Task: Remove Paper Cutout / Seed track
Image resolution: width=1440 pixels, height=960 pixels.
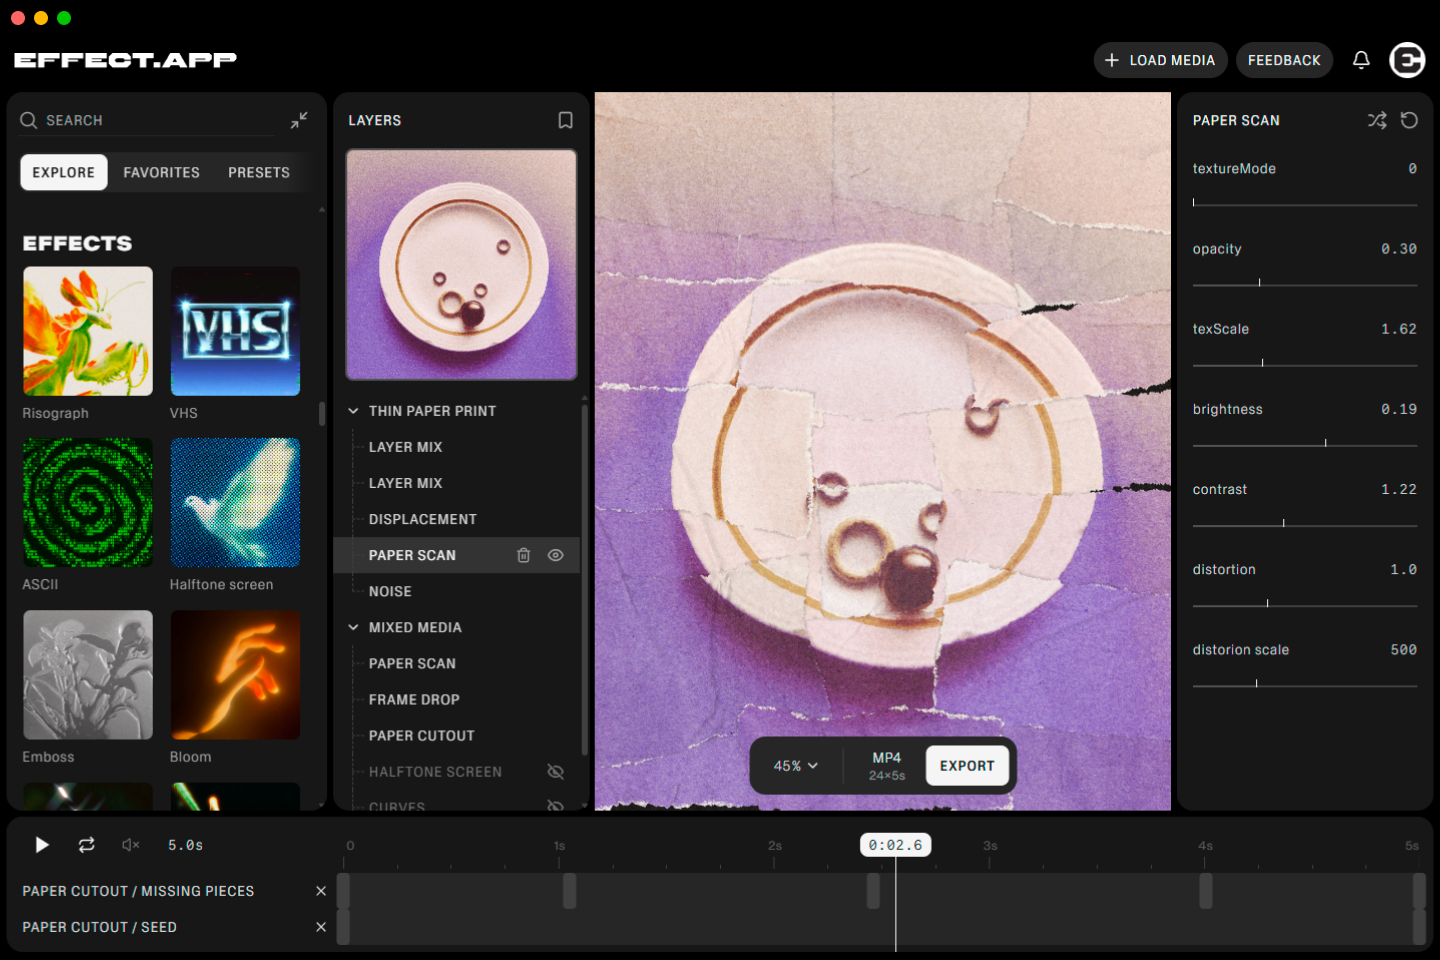Action: pyautogui.click(x=321, y=927)
